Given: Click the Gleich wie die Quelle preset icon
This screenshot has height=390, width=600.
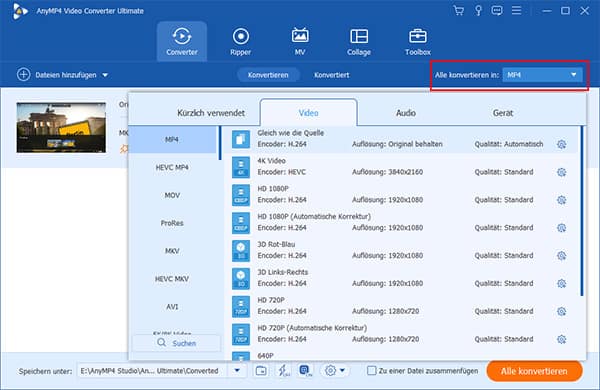Looking at the screenshot, I should click(x=241, y=139).
